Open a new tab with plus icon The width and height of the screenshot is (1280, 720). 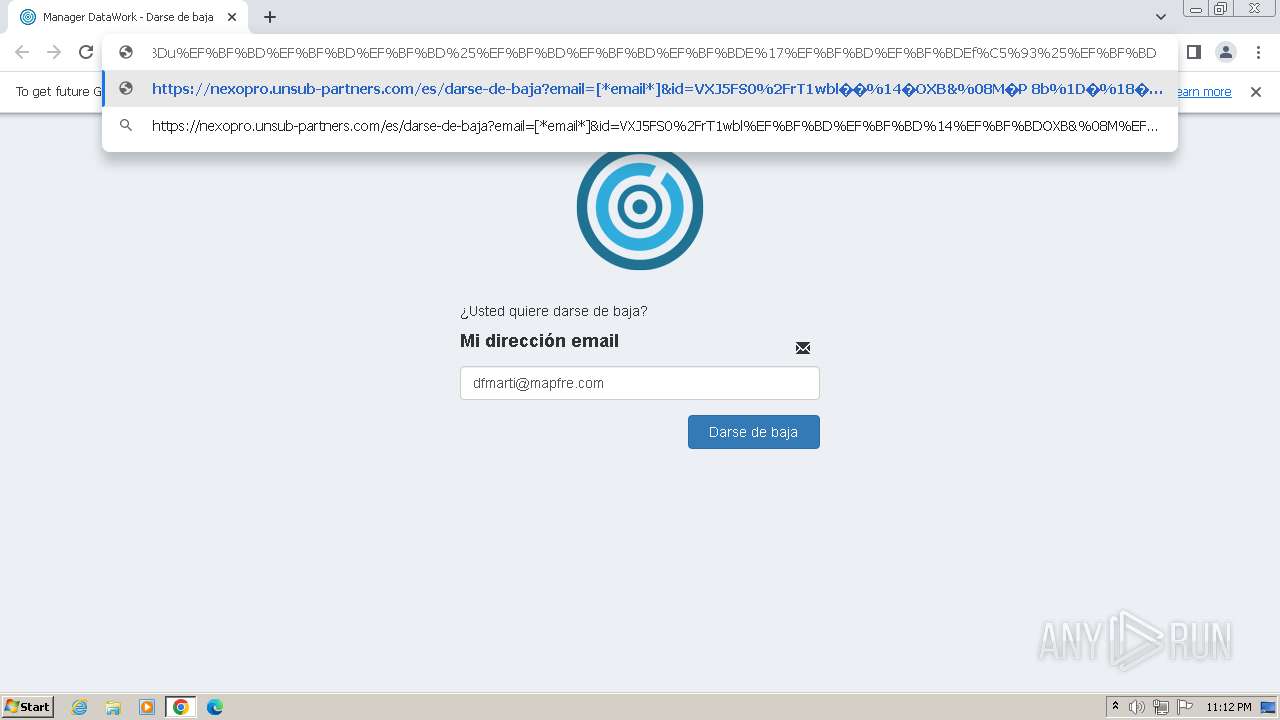click(270, 17)
